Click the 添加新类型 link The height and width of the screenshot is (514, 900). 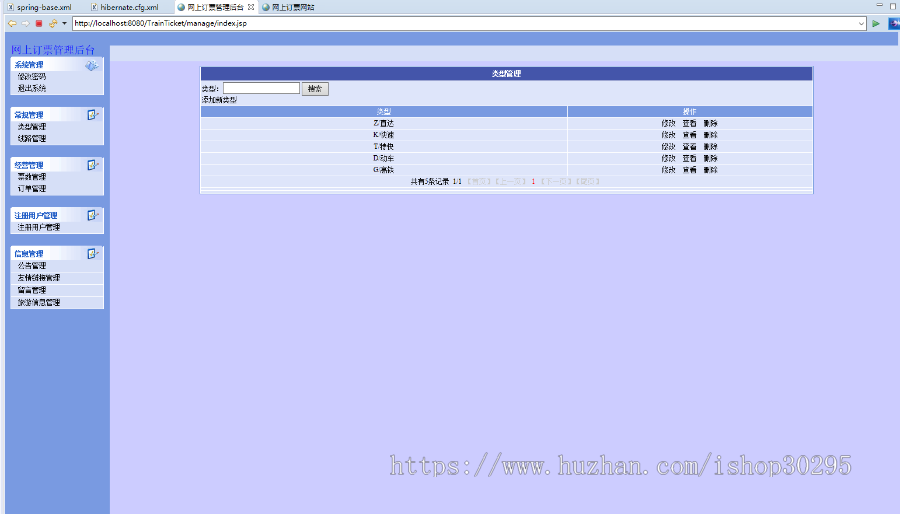[x=219, y=100]
